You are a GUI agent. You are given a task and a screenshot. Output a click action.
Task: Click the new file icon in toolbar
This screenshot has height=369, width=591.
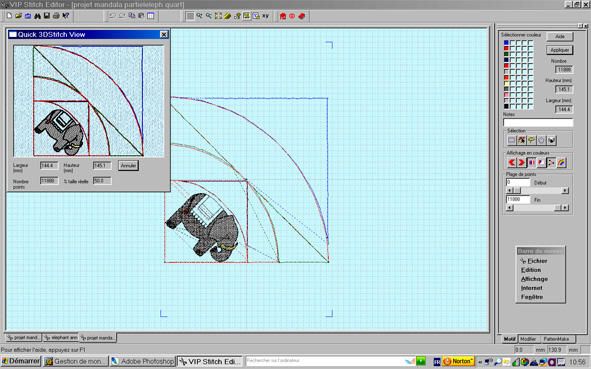point(9,16)
